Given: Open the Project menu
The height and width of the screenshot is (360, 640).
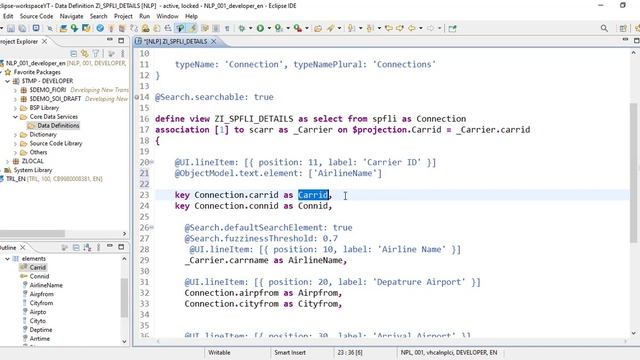Looking at the screenshot, I should pyautogui.click(x=123, y=16).
